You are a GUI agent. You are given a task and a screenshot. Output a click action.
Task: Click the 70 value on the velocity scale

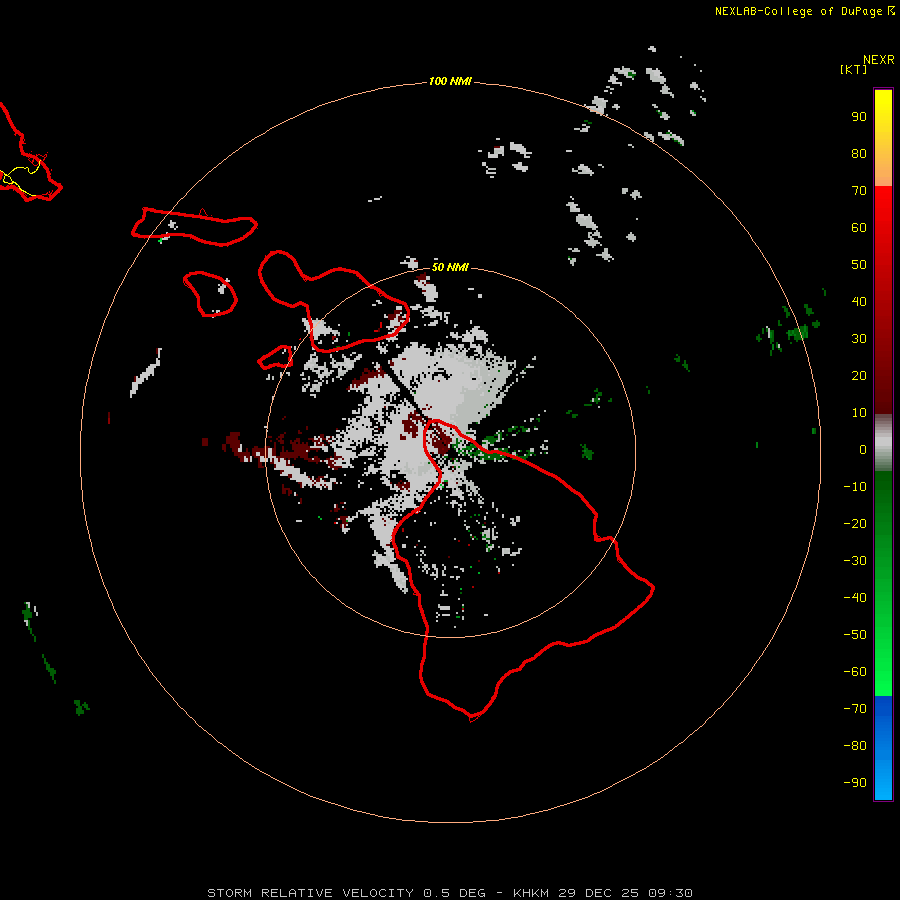click(859, 191)
